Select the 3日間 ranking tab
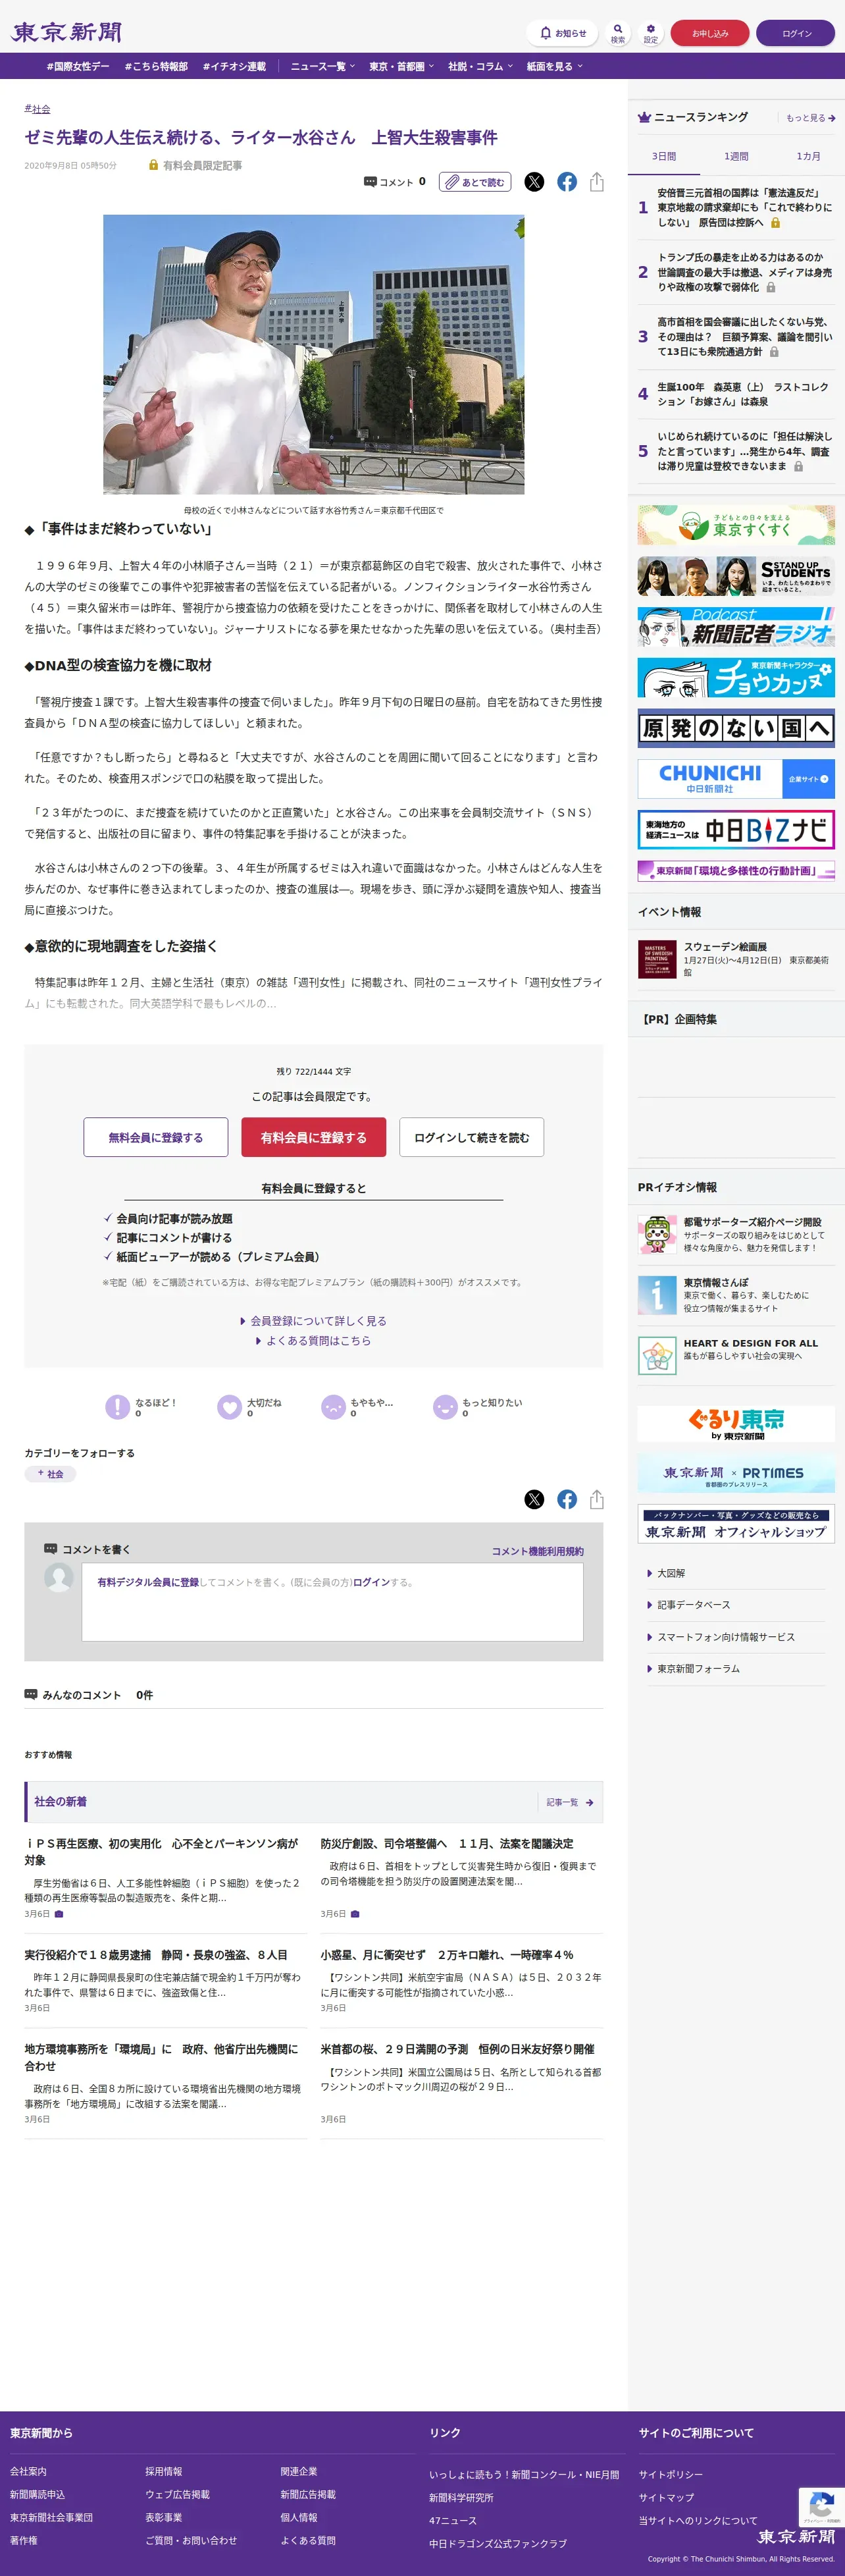 tap(664, 156)
